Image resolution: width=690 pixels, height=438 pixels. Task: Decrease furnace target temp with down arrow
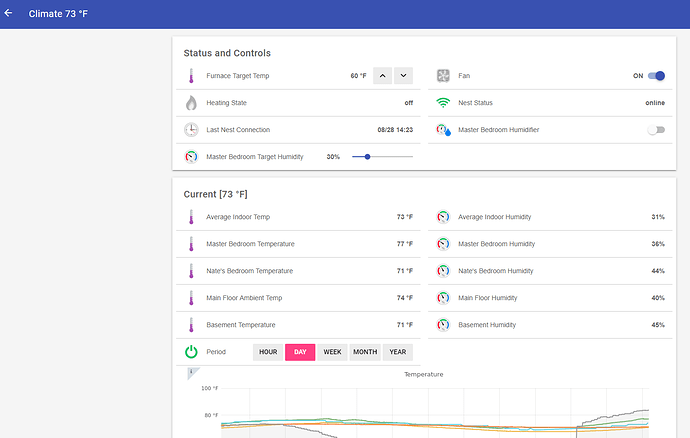point(403,76)
